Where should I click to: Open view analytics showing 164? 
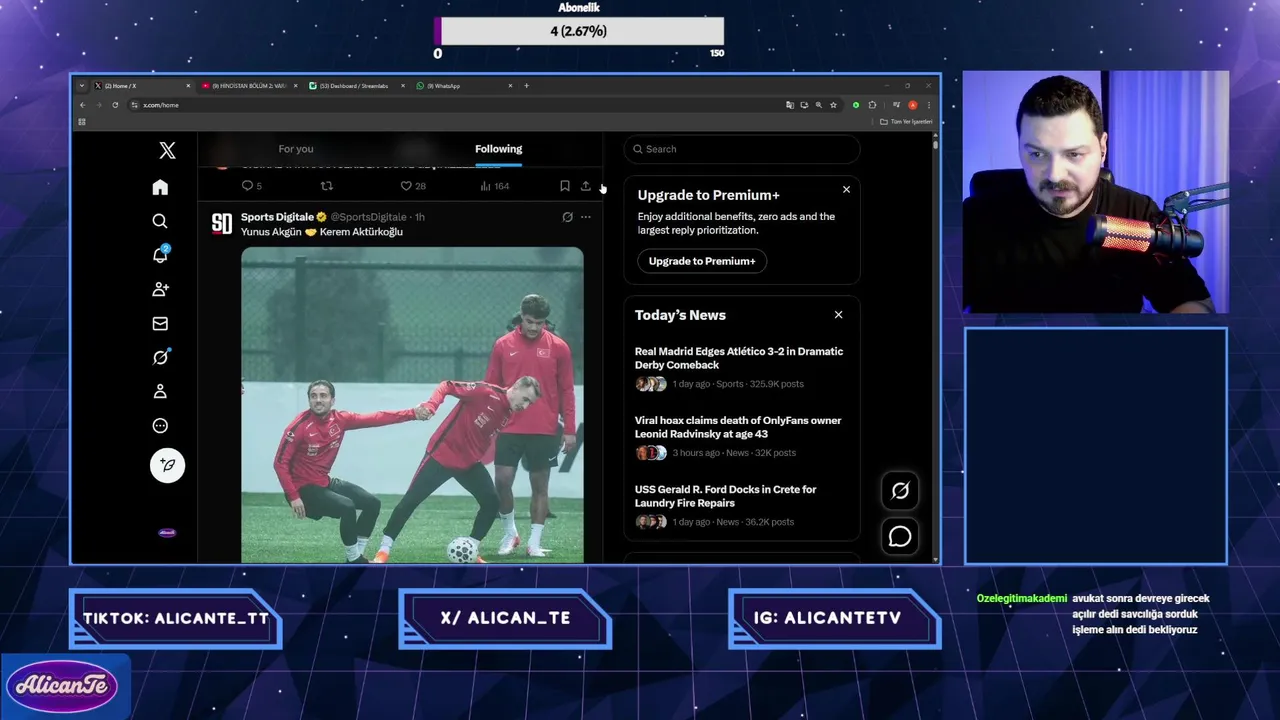click(494, 186)
